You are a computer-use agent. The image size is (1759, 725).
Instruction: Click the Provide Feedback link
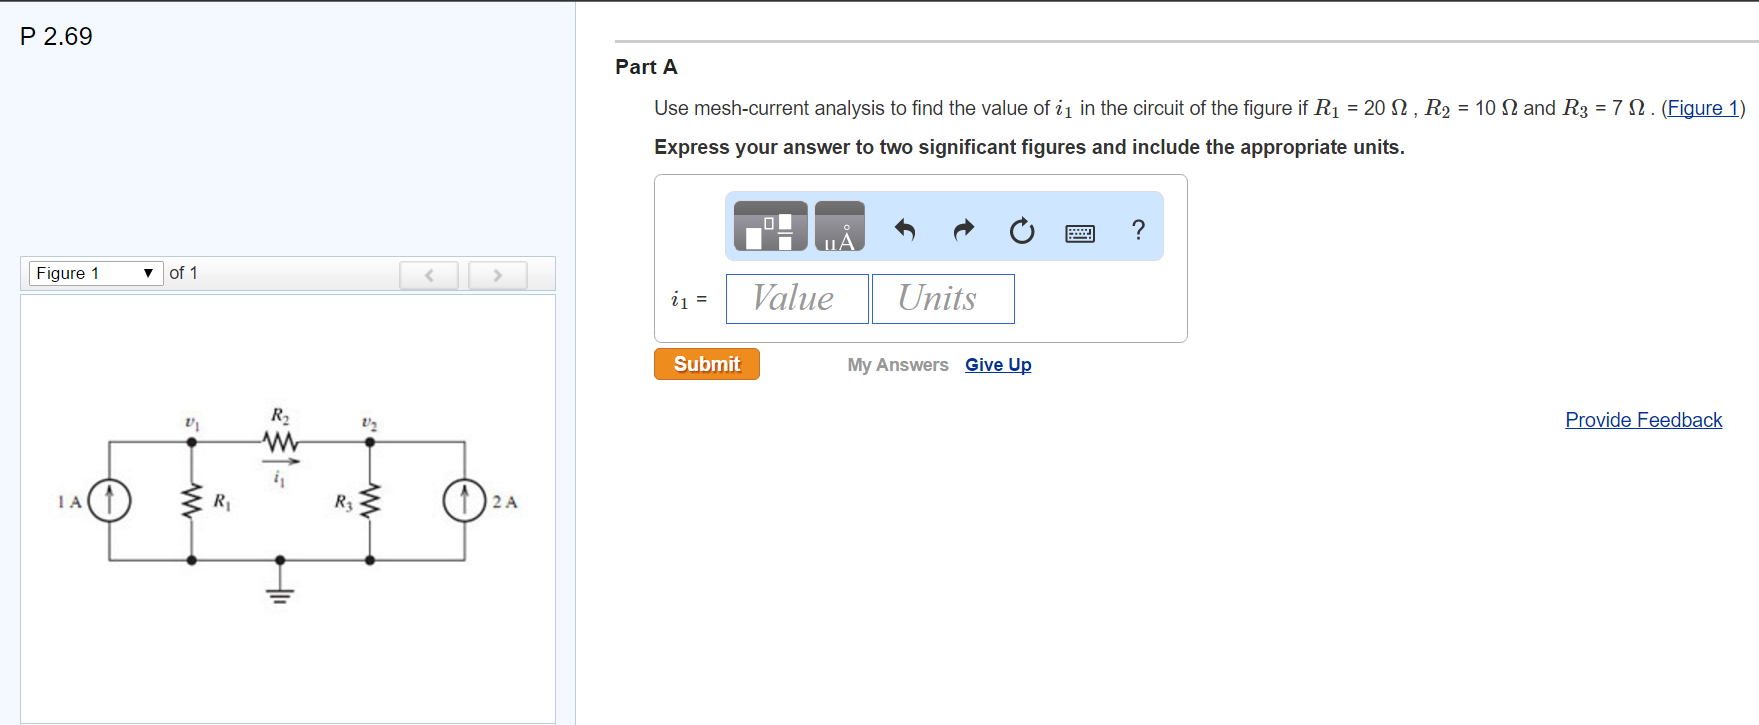point(1643,420)
